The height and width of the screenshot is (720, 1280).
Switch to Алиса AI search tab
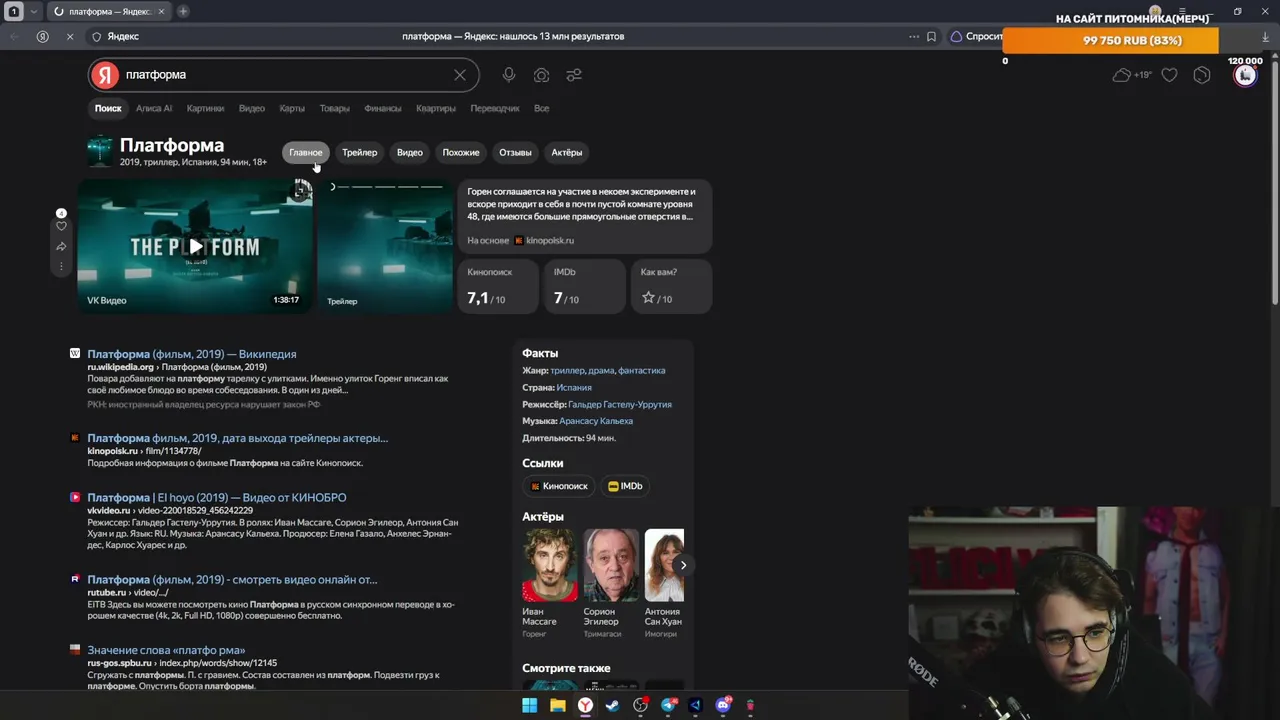(x=154, y=108)
